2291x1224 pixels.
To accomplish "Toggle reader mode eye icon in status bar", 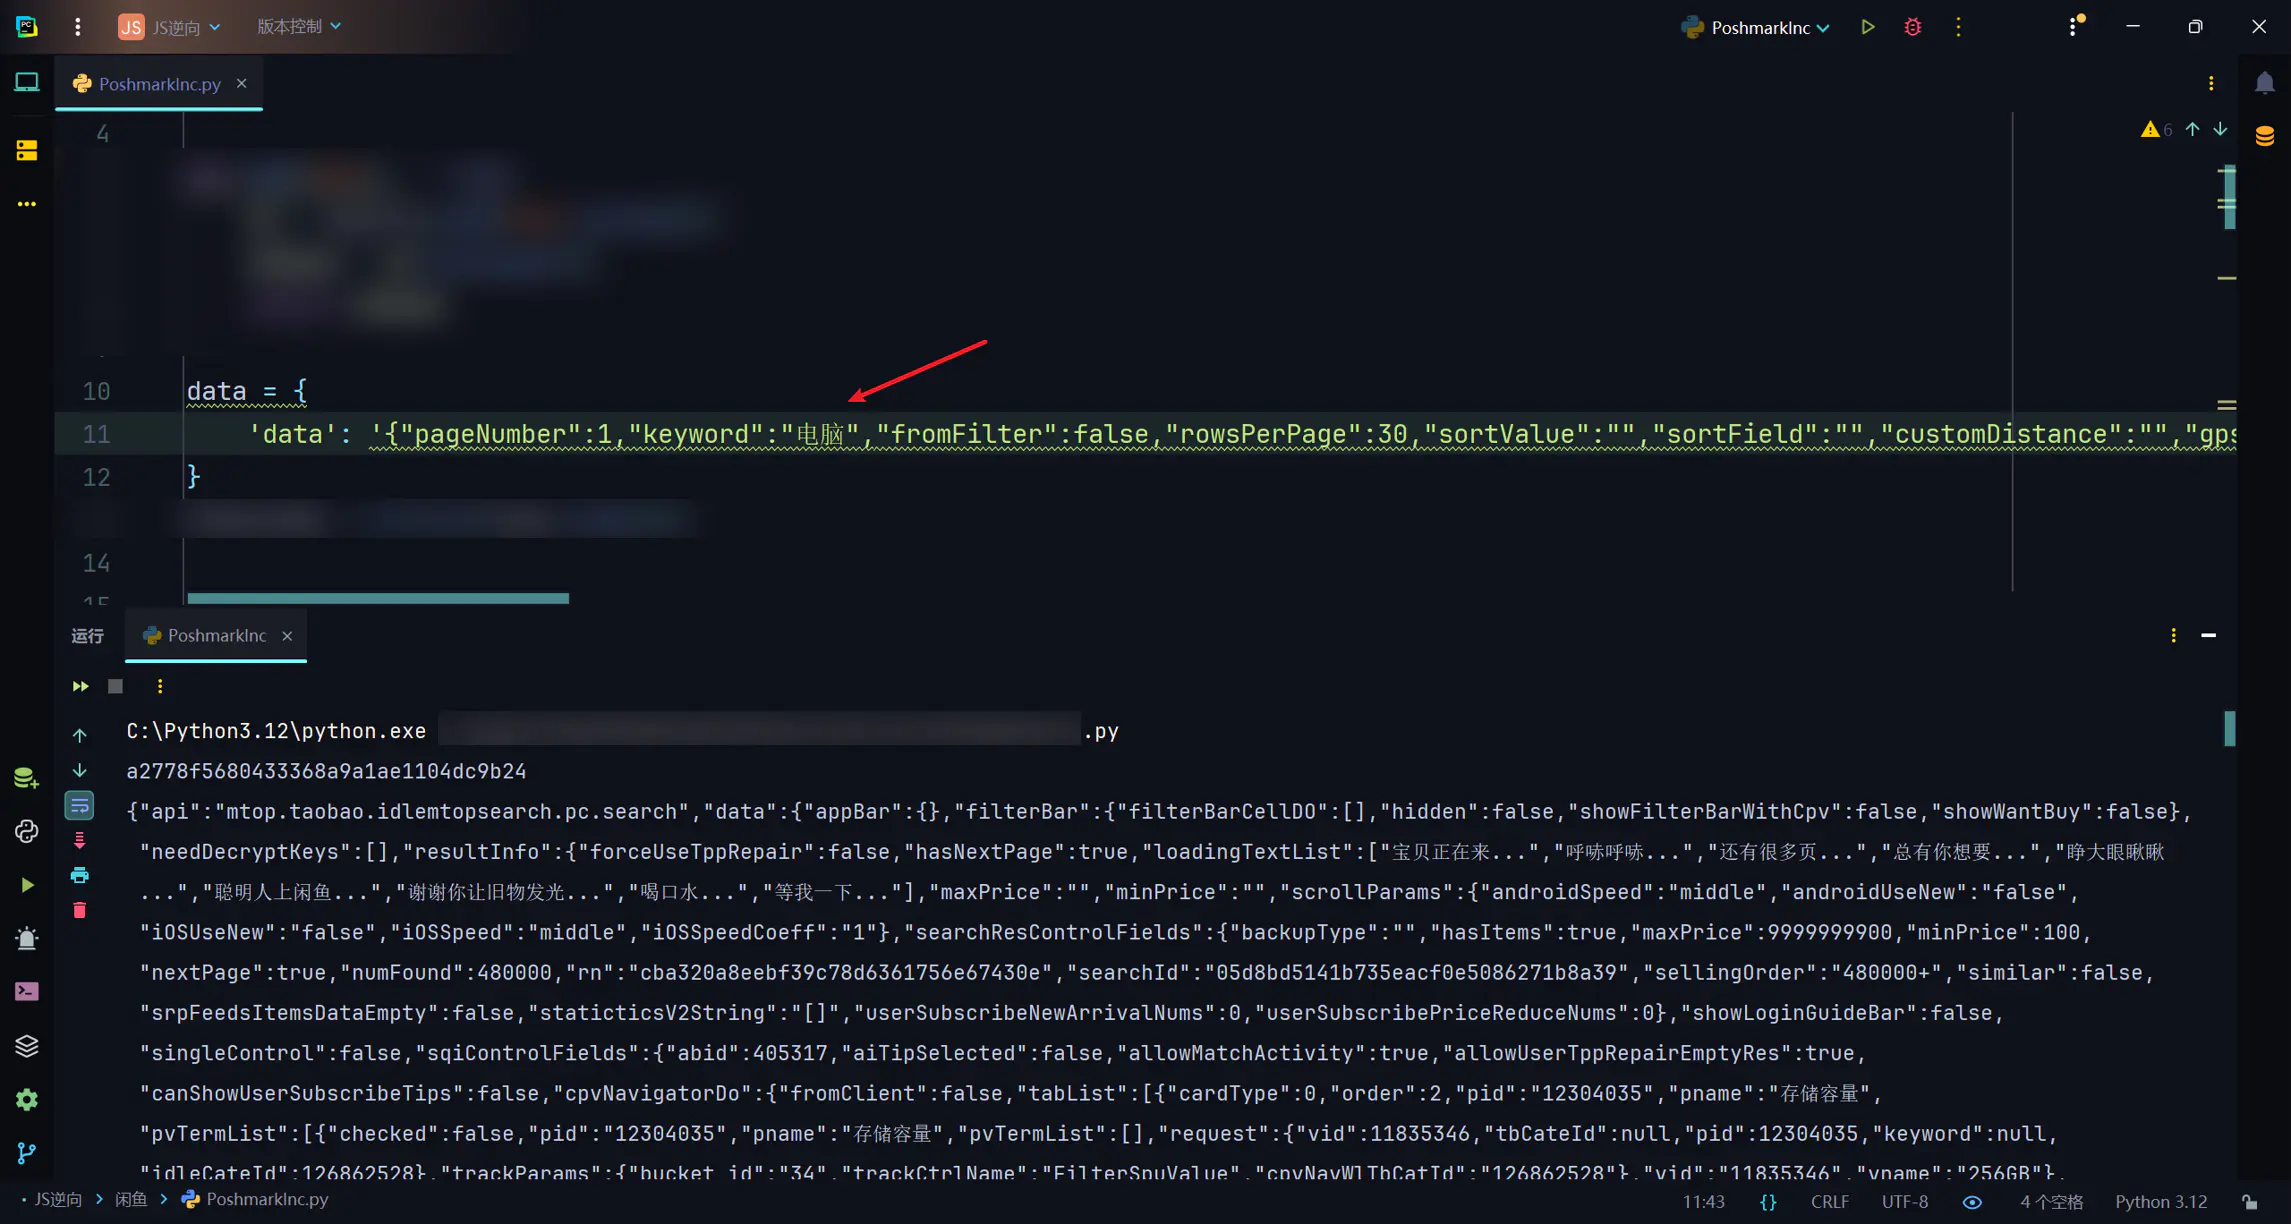I will tap(1972, 1202).
